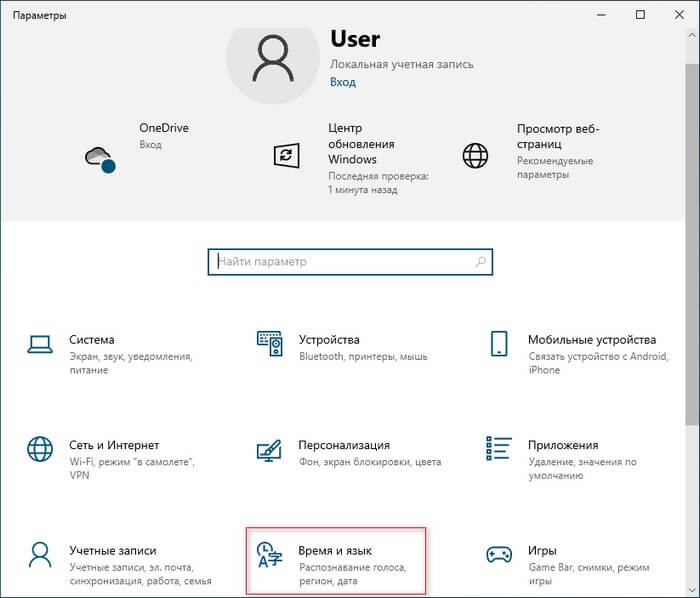Viewport: 700px width, 598px height.
Task: Open the "Система" settings category label
Action: (x=92, y=340)
